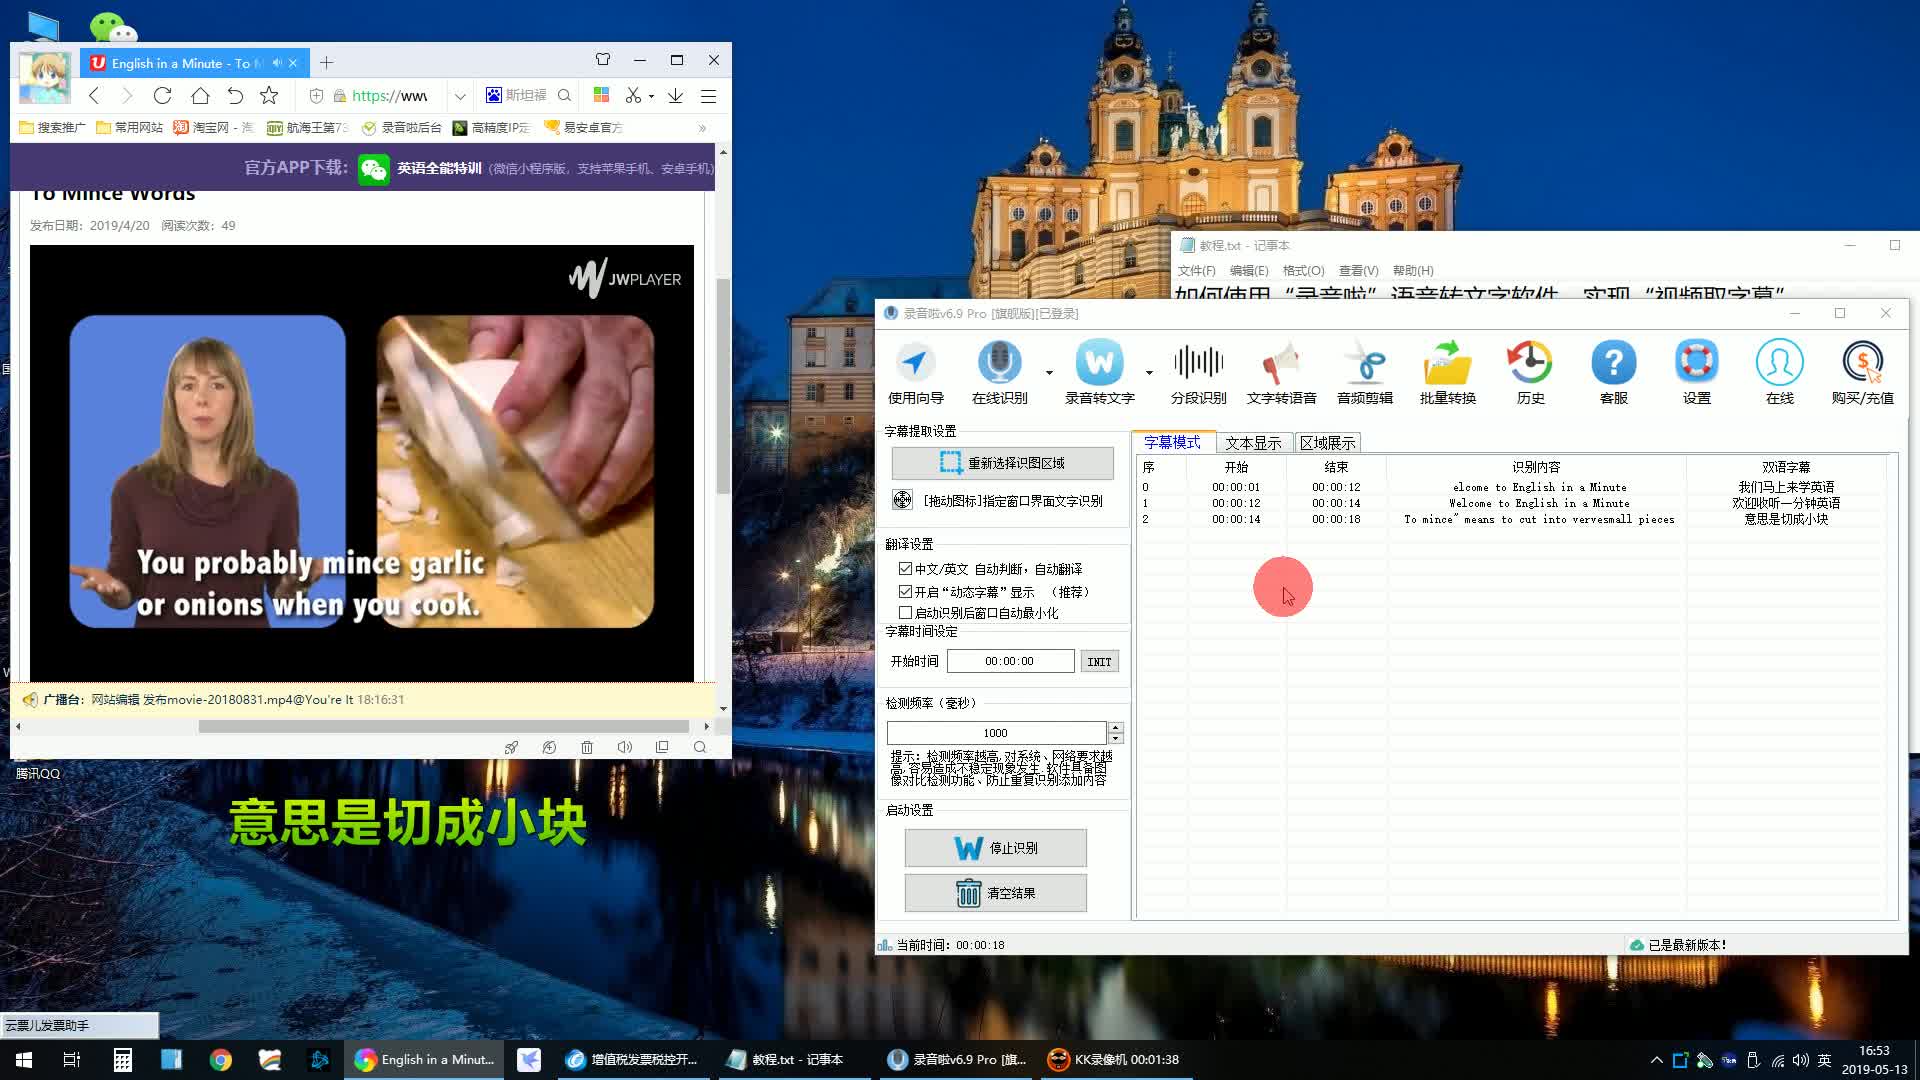Screen dimensions: 1920x1080
Task: Open browser address bar dropdown chevron
Action: [460, 96]
